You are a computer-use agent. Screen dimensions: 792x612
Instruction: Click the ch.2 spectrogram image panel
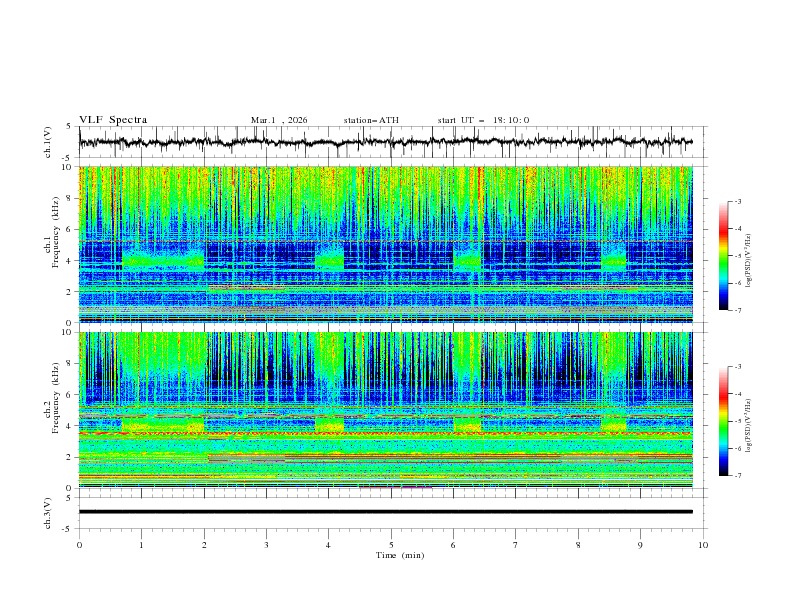(x=386, y=410)
